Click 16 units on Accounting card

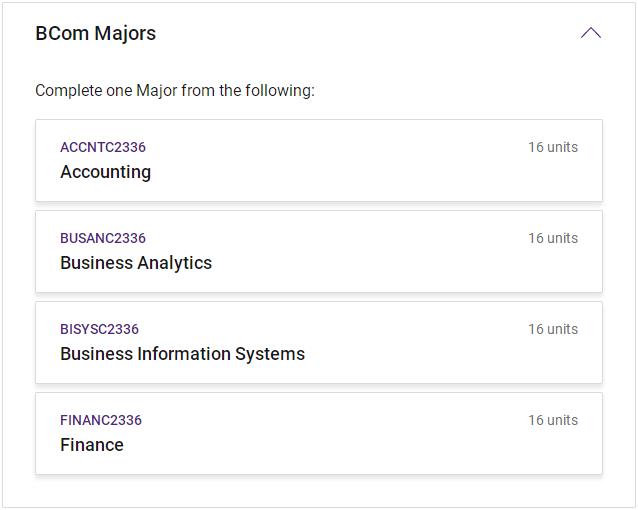553,147
